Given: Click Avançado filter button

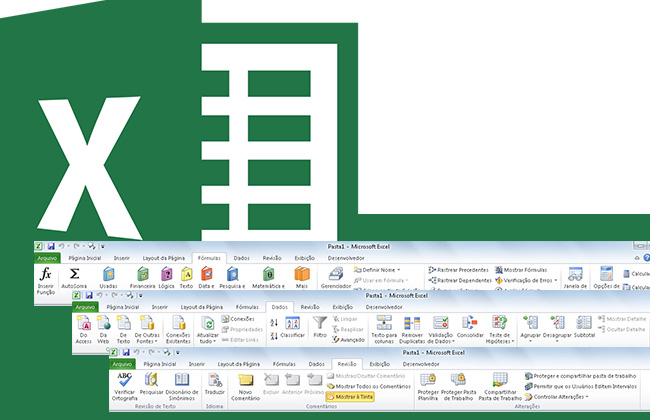Looking at the screenshot, I should tap(348, 340).
